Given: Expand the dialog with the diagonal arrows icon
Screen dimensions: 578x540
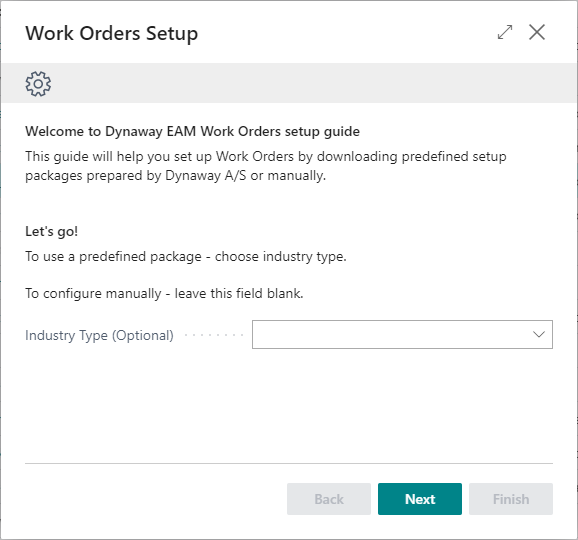Looking at the screenshot, I should click(505, 32).
